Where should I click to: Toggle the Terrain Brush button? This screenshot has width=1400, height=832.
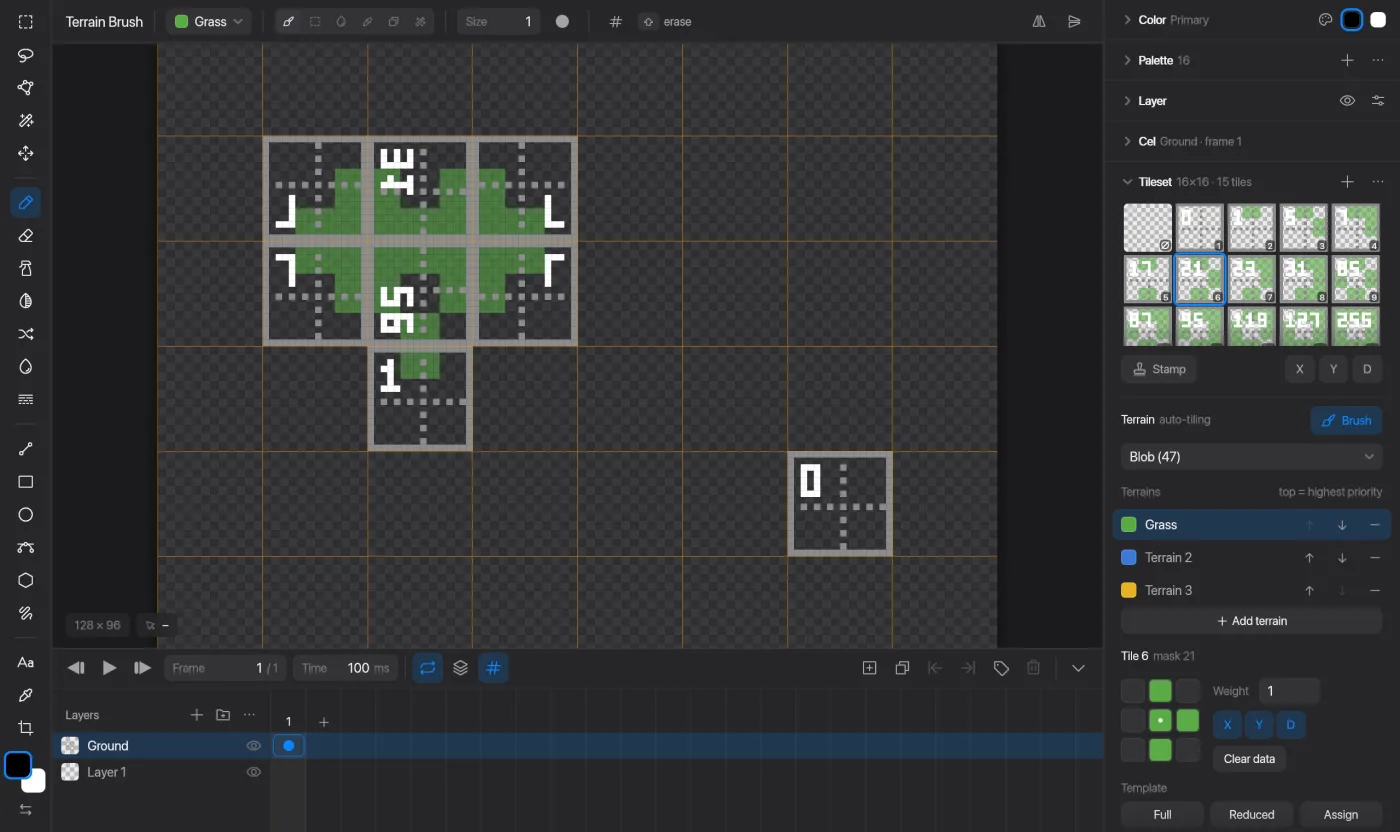coord(1347,420)
